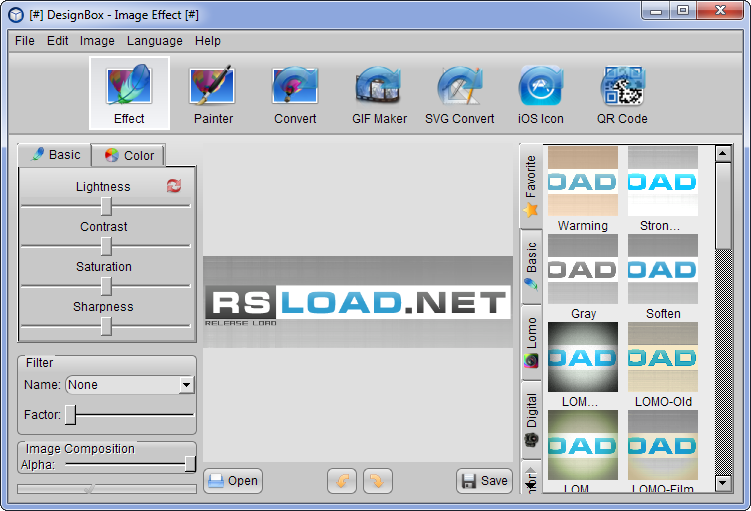Close the DesignBox window
Viewport: 751px width, 511px height.
tap(720, 11)
